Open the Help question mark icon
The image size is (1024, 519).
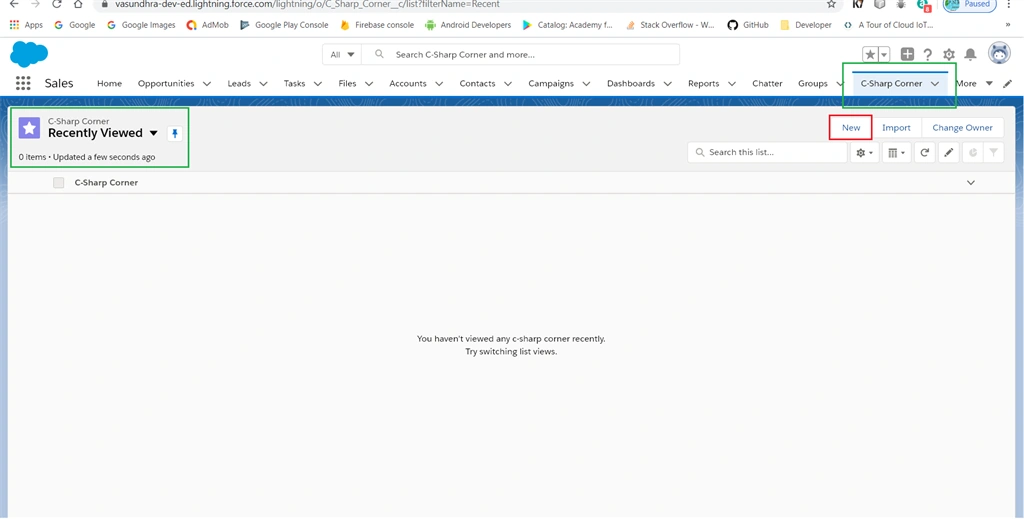coord(927,55)
